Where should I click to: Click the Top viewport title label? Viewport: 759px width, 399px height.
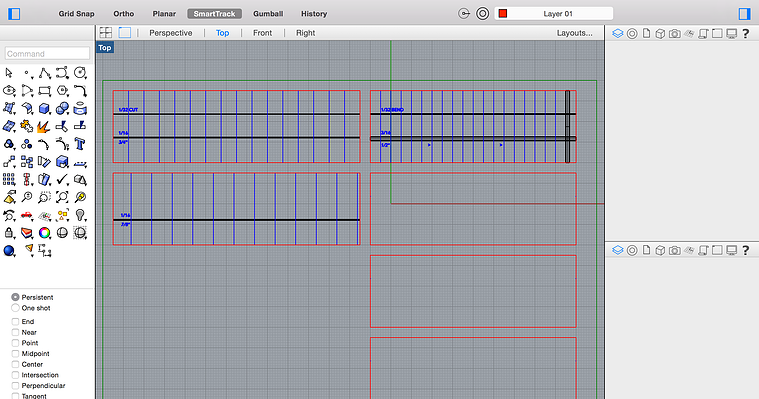(x=105, y=47)
